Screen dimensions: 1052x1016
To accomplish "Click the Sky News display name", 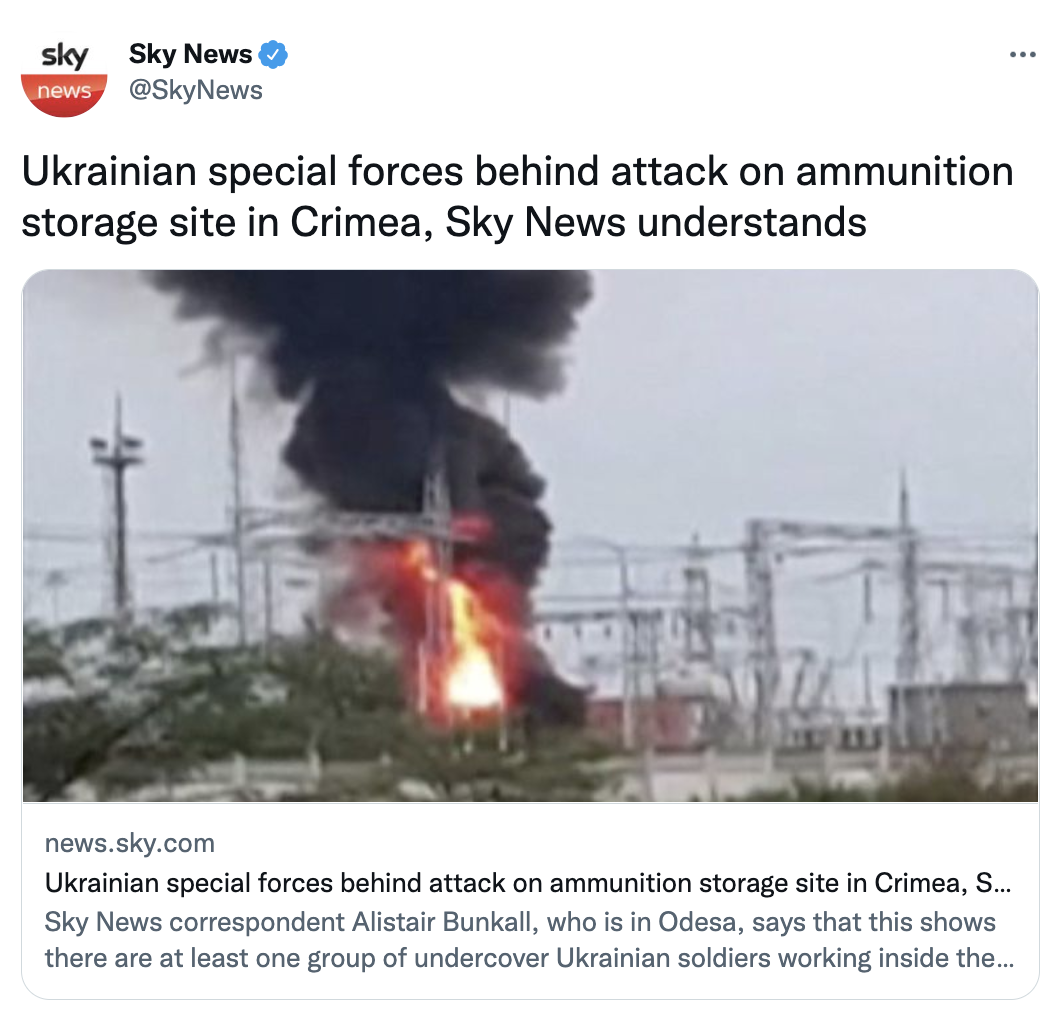I will pos(190,54).
